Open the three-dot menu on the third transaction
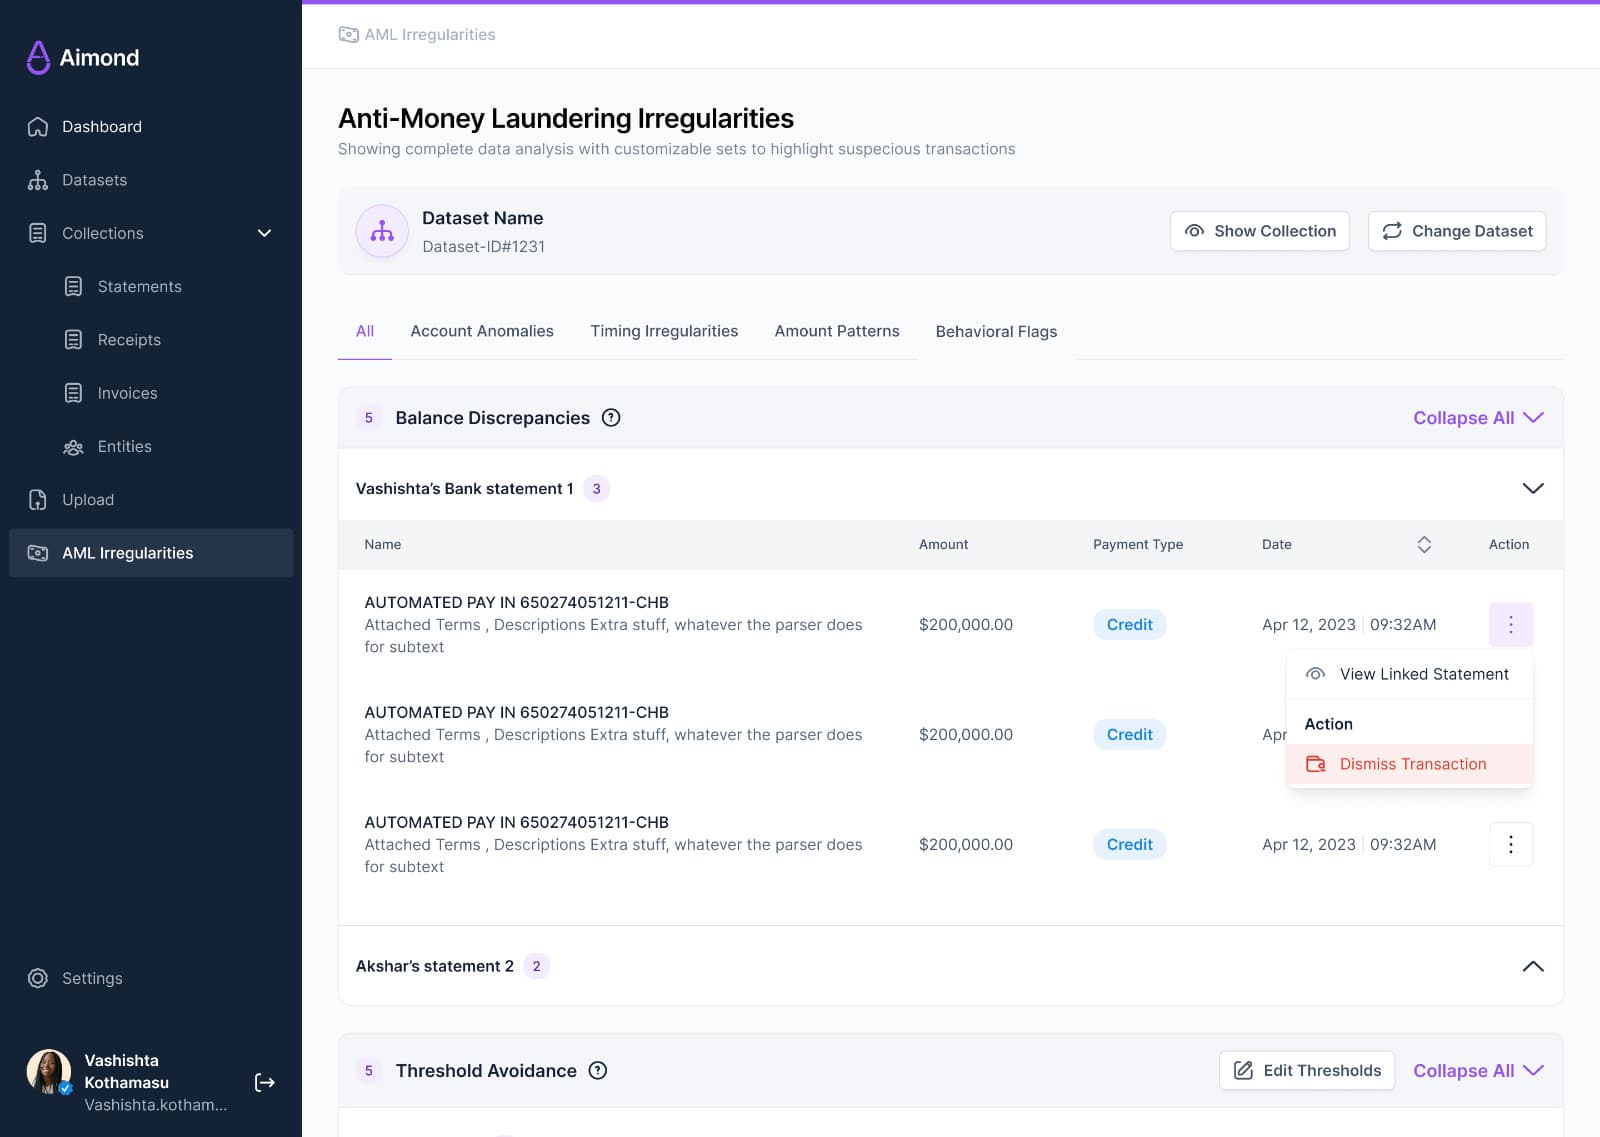The image size is (1600, 1137). pyautogui.click(x=1510, y=844)
